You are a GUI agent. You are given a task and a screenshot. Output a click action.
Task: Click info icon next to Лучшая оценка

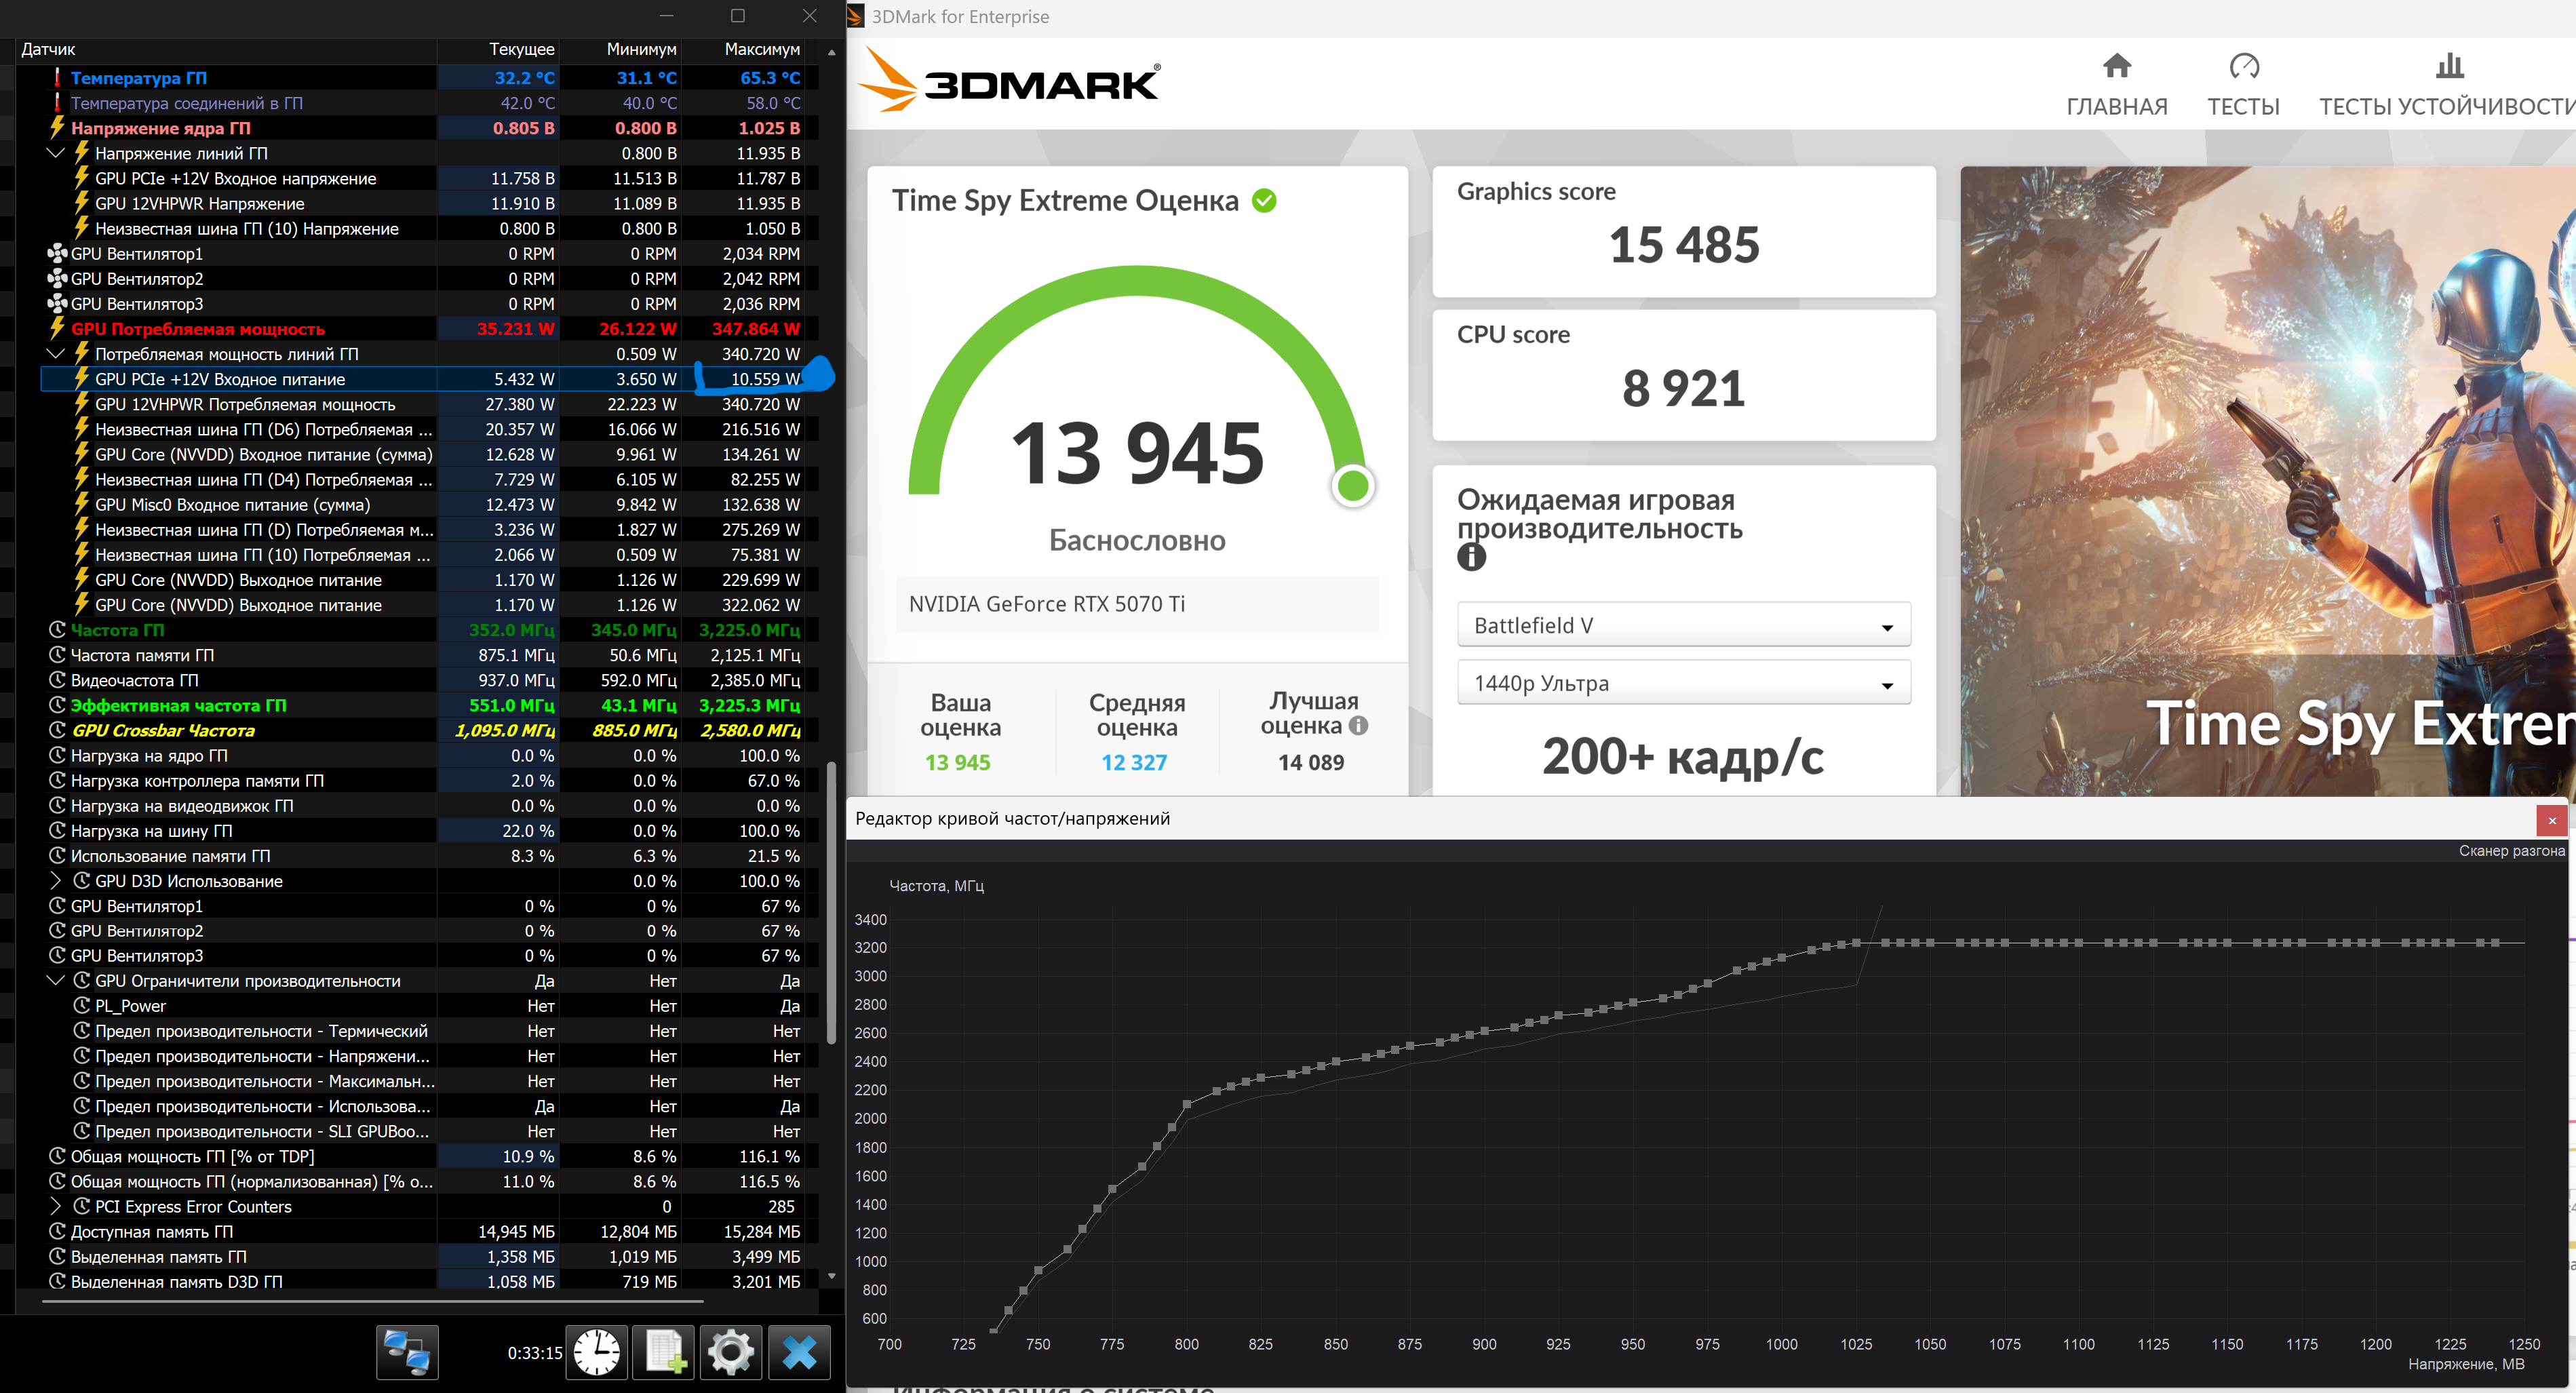click(1358, 726)
